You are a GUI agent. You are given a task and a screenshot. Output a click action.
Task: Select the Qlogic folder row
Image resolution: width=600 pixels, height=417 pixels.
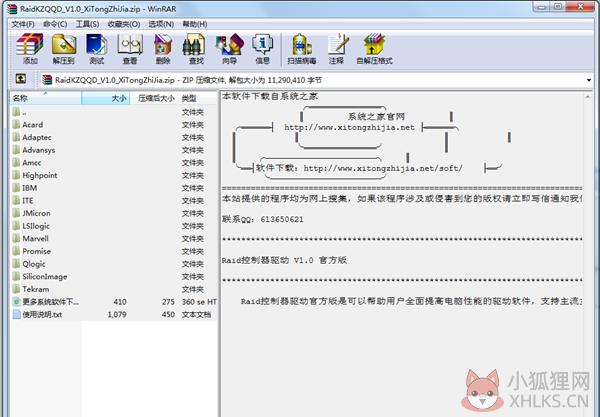coord(114,264)
